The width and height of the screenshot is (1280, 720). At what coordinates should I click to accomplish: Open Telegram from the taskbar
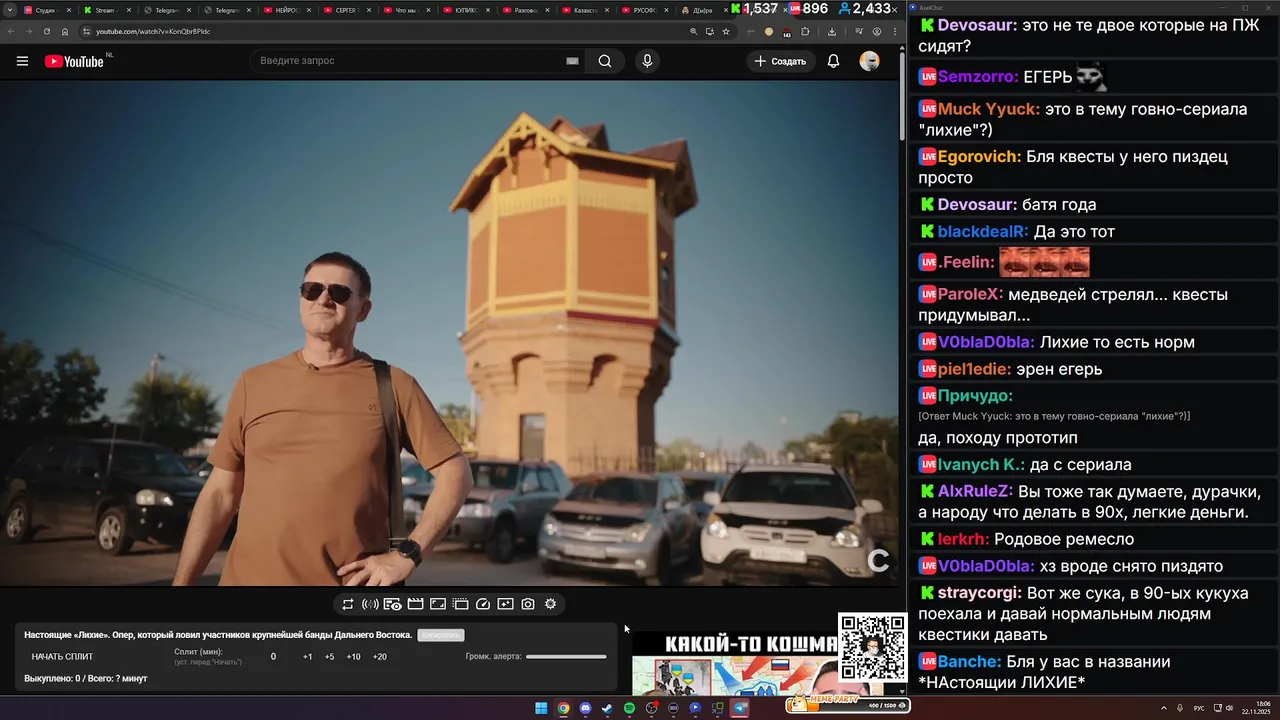(740, 708)
